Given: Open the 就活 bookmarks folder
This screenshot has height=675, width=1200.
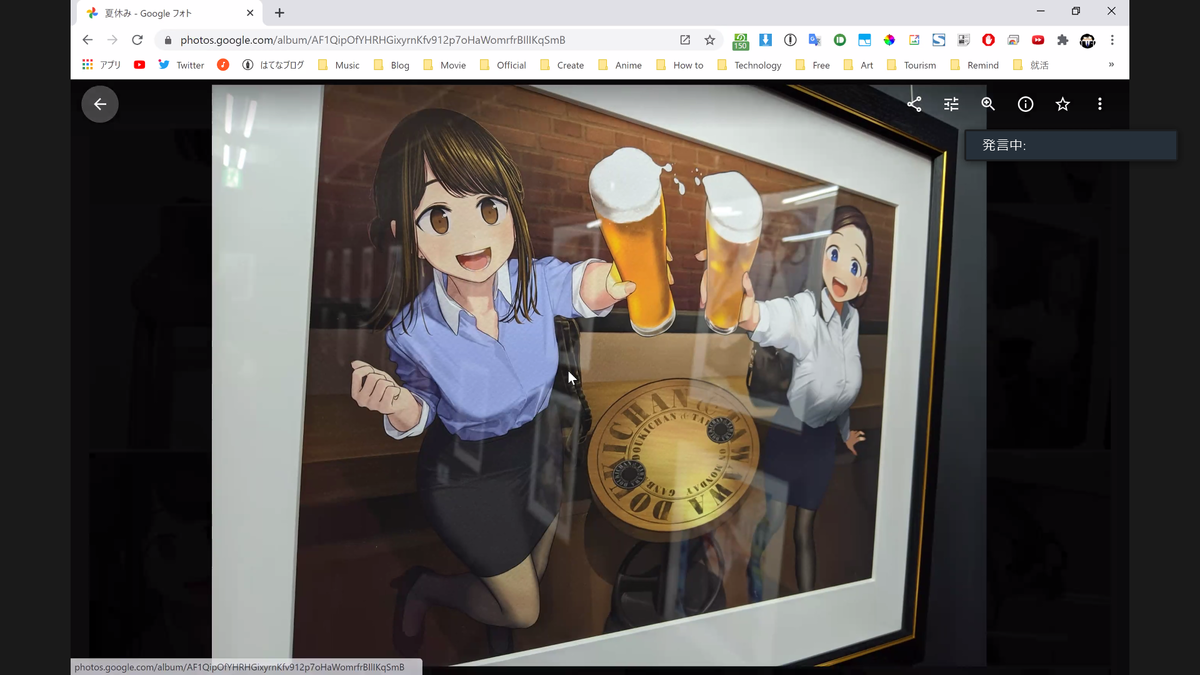Looking at the screenshot, I should (x=1031, y=65).
